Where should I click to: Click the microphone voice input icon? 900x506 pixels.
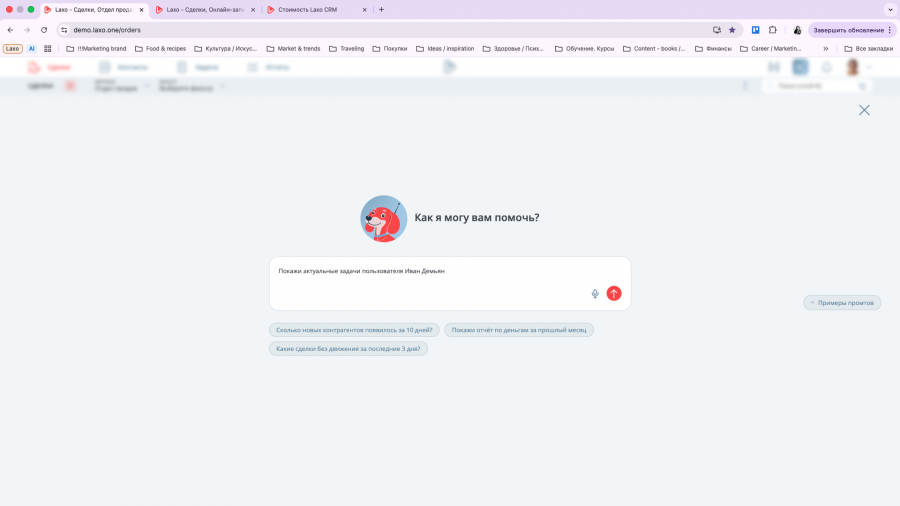(x=595, y=293)
